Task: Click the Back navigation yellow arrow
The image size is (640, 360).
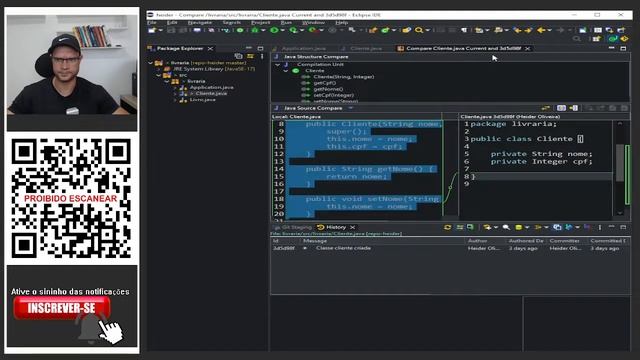Action: 541,30
